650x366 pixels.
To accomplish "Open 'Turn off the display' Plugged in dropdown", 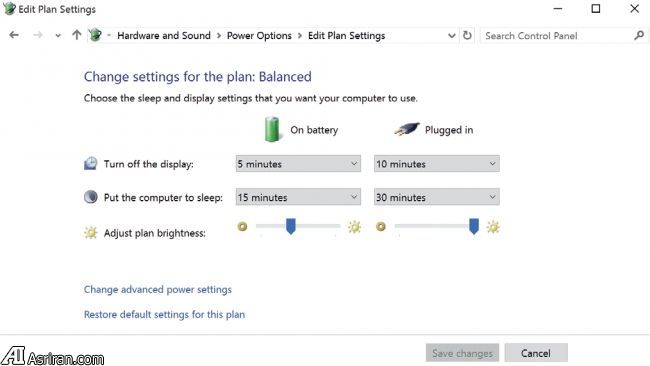I will [437, 164].
